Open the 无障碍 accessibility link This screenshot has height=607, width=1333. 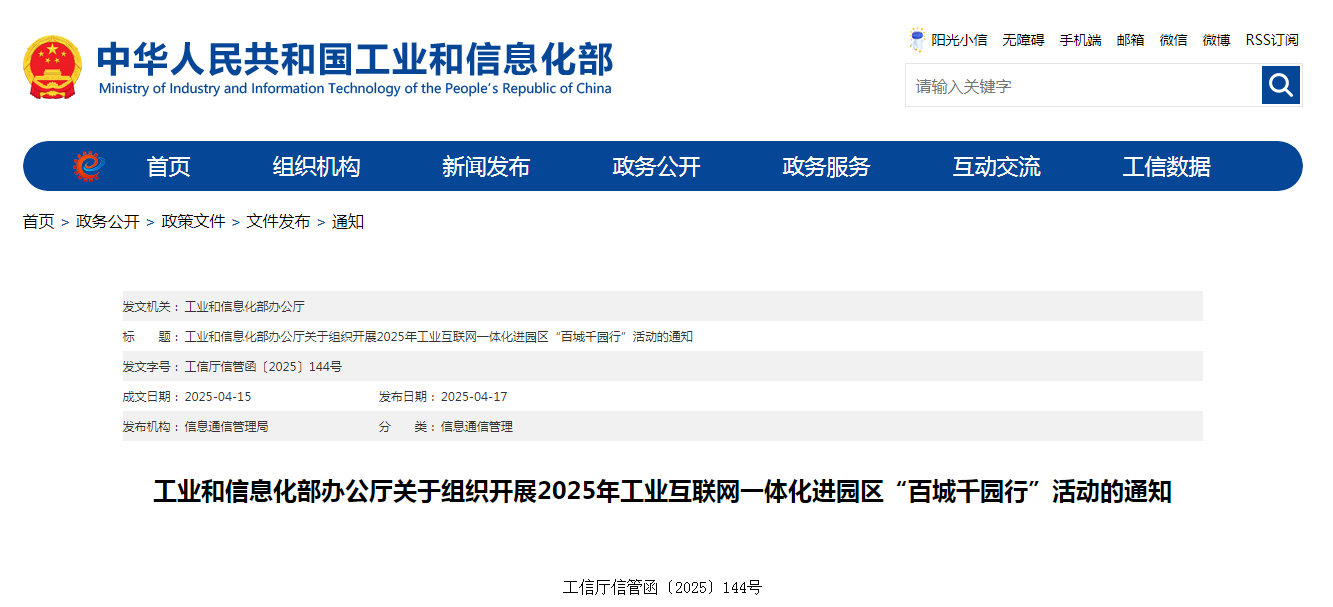coord(1023,40)
